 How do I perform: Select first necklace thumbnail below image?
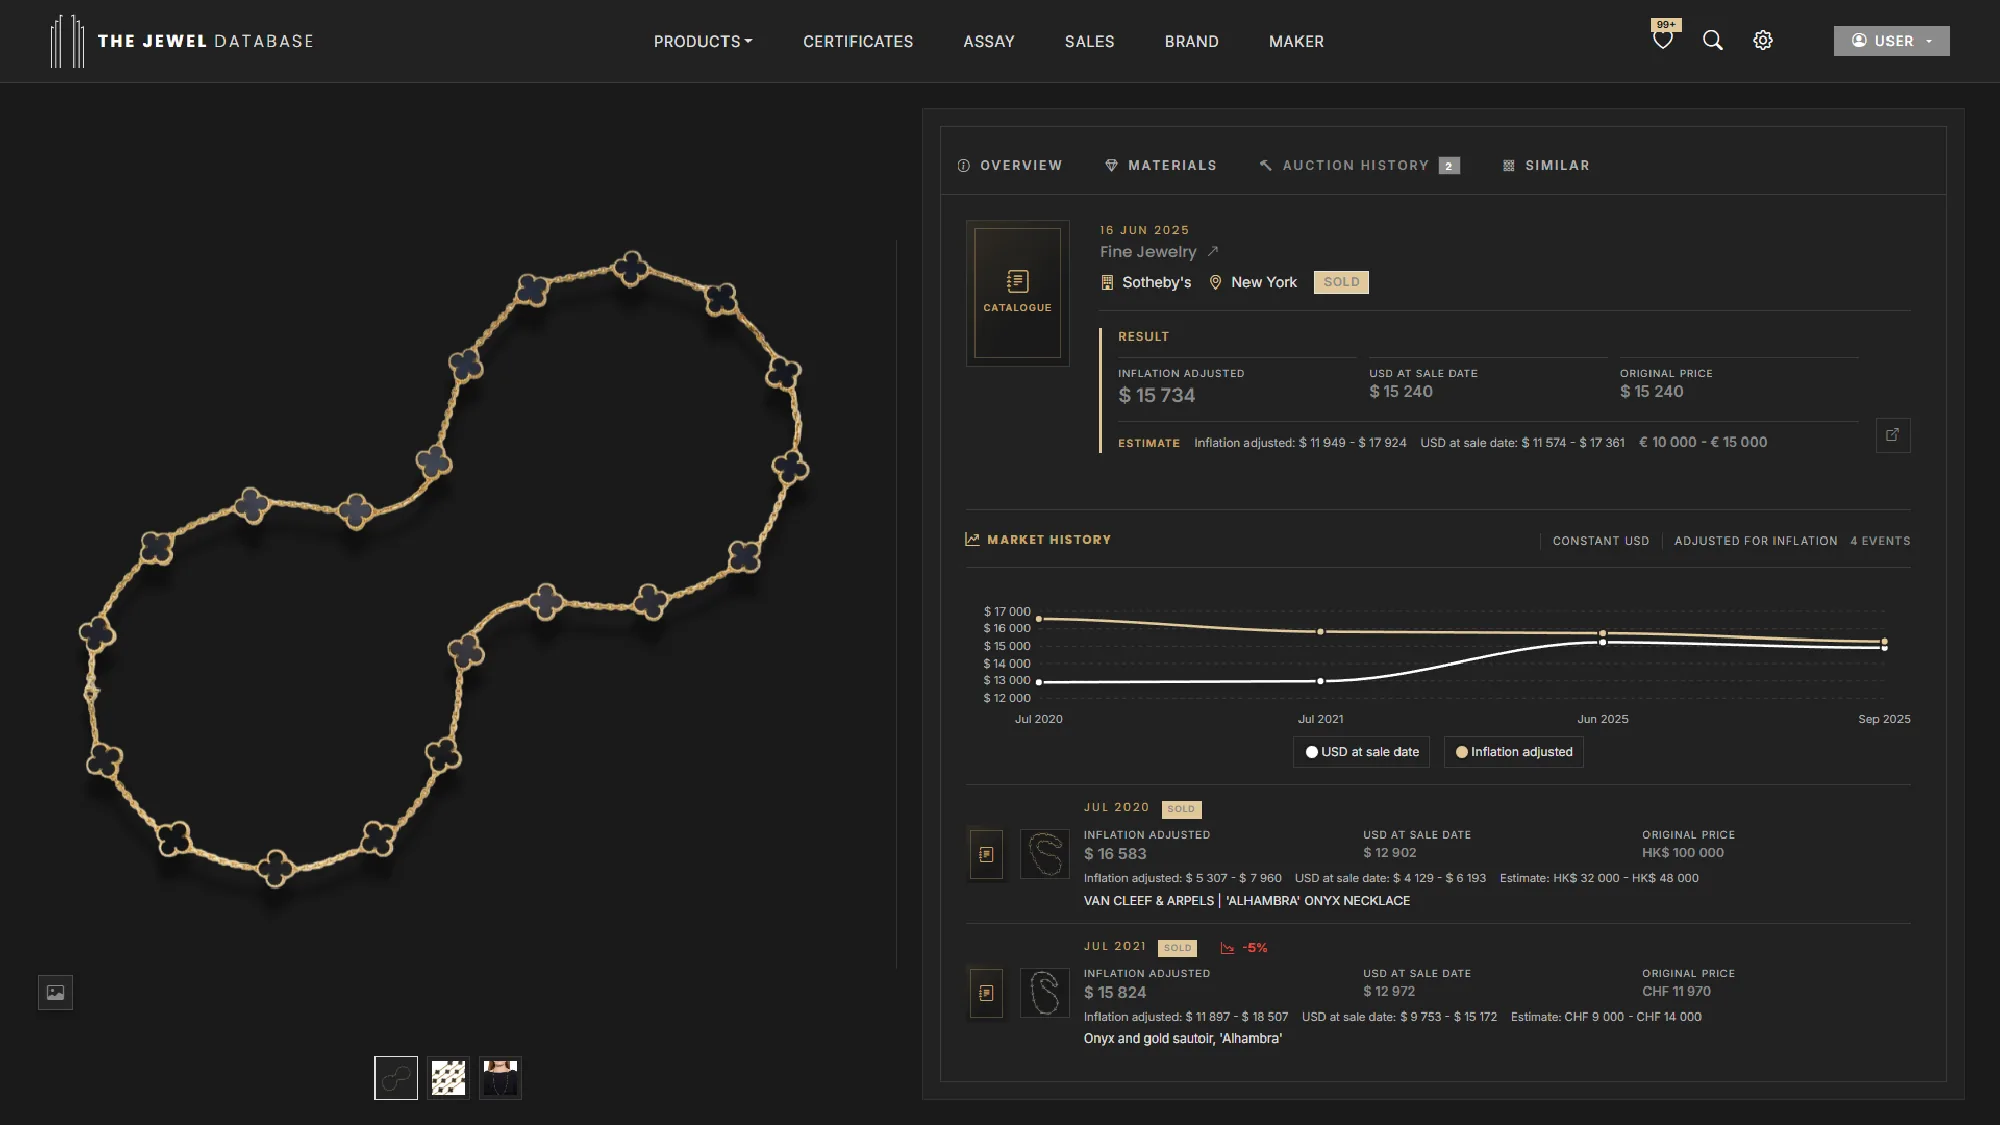(x=396, y=1078)
